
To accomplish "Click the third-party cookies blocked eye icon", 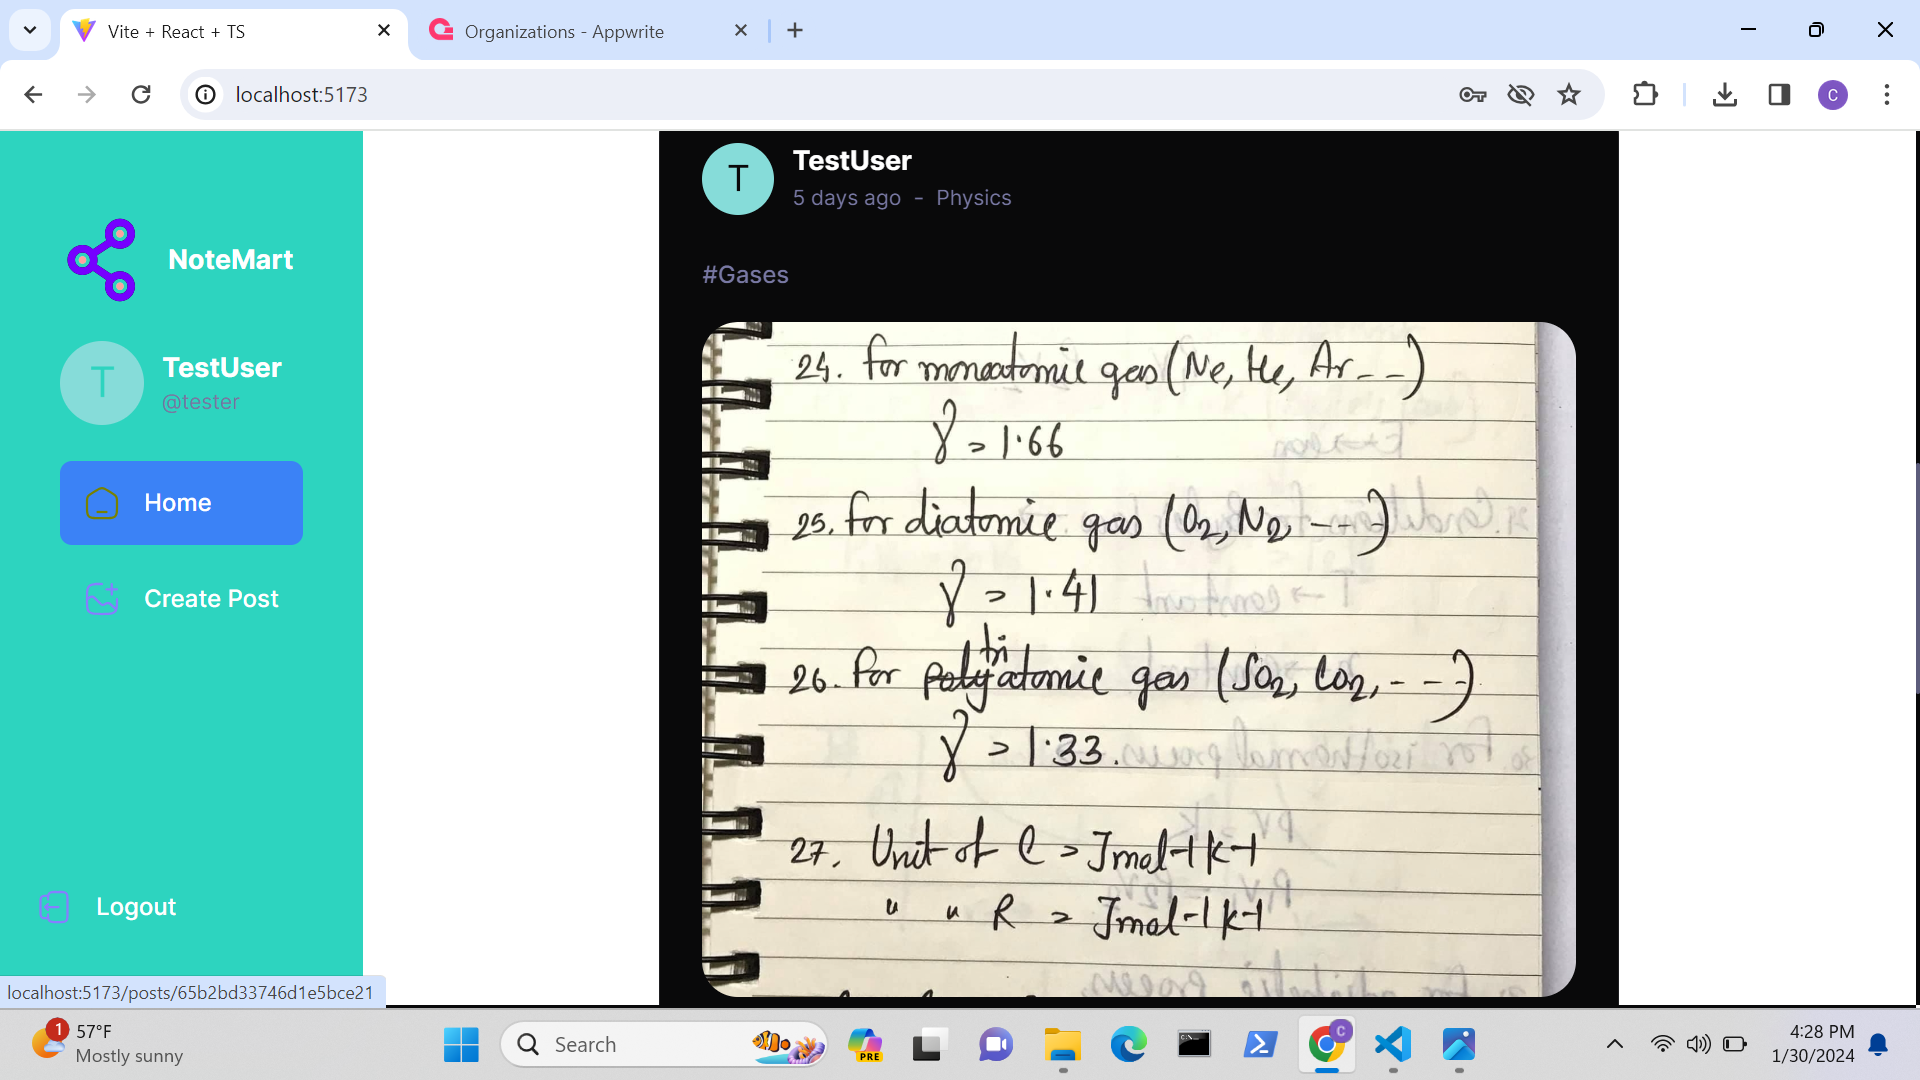I will (x=1521, y=95).
